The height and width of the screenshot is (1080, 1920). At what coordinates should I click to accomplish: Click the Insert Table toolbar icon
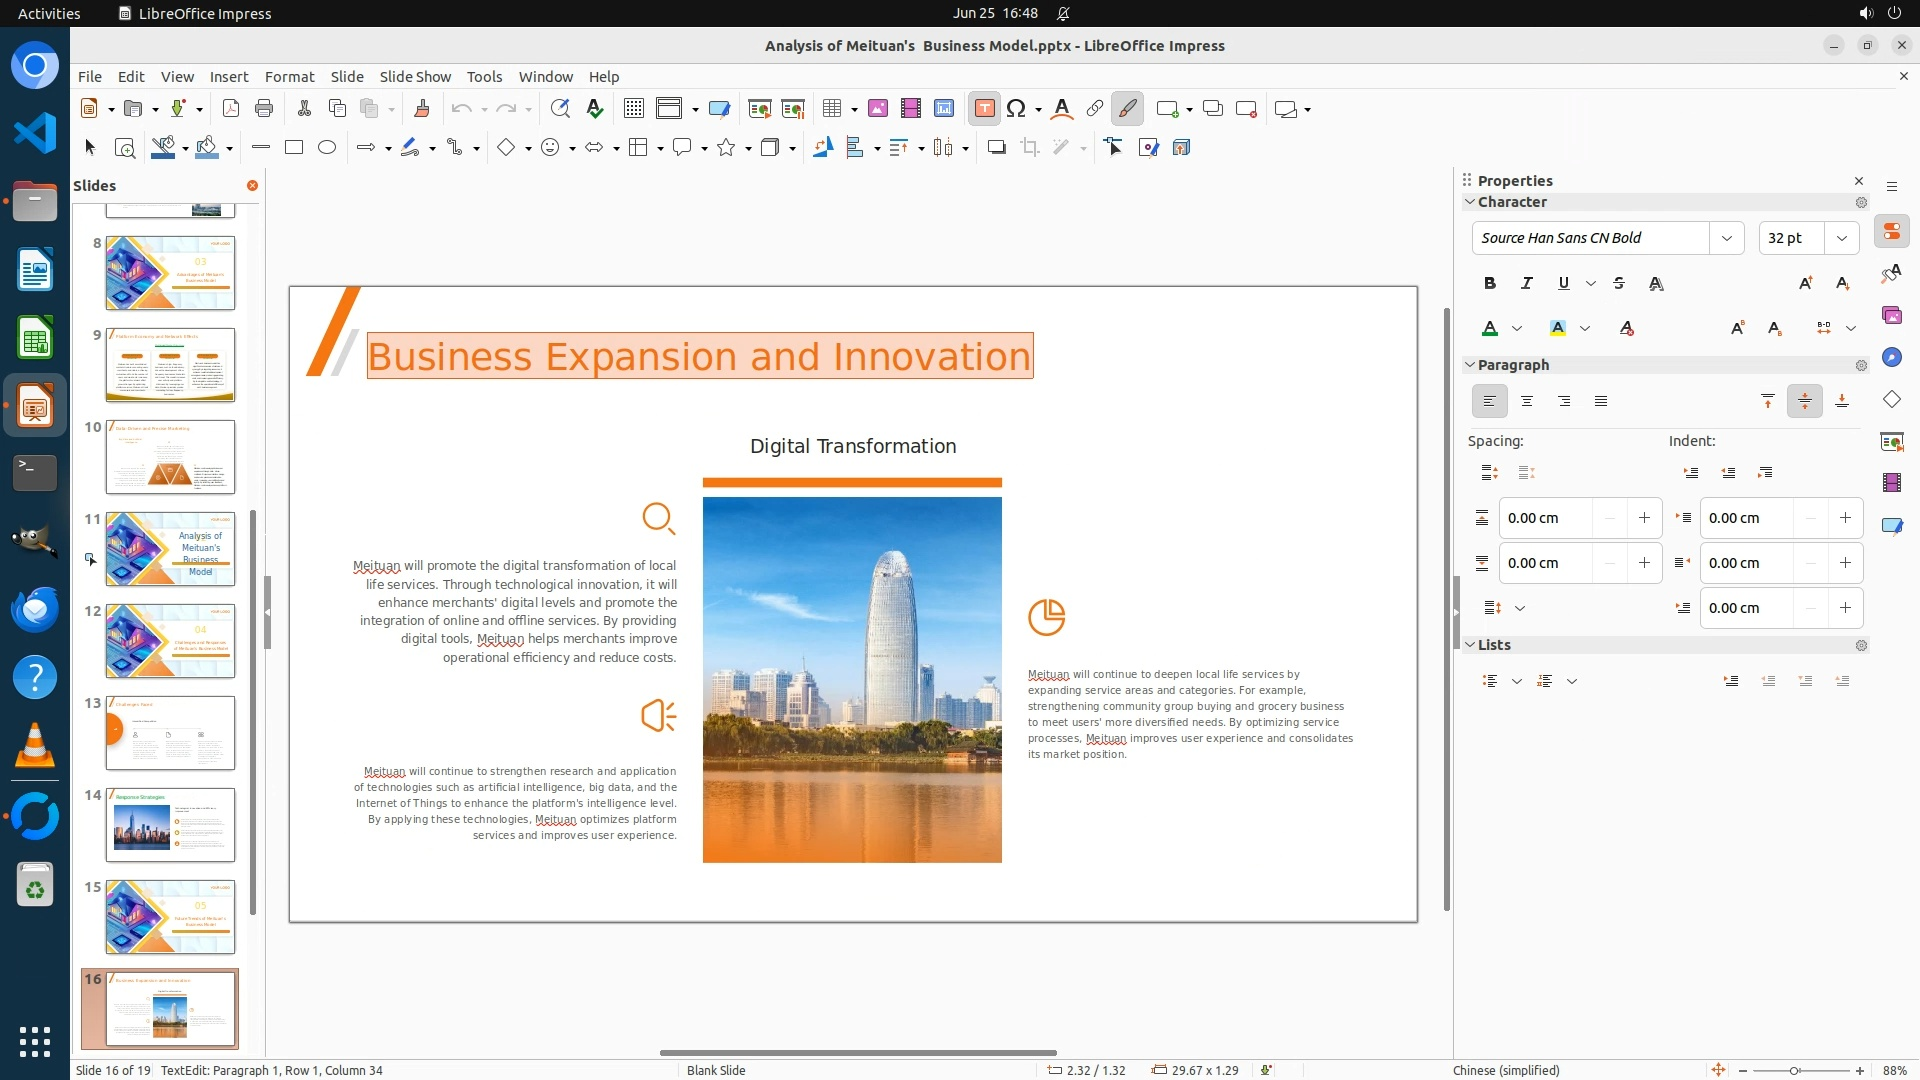click(x=831, y=109)
